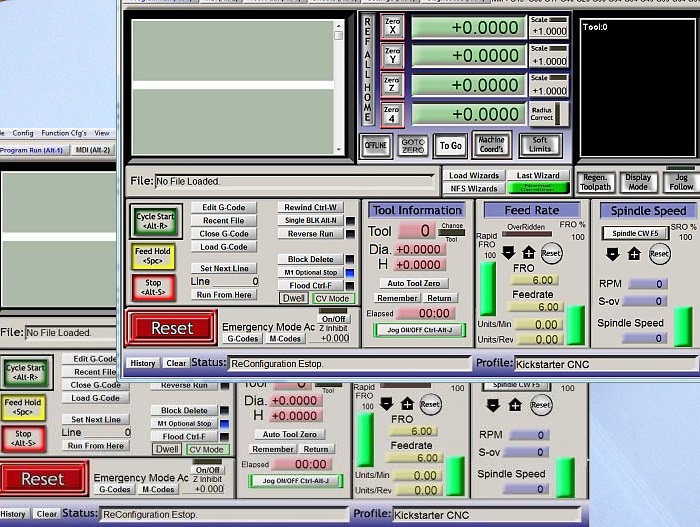Open the Load Wizards list

click(473, 175)
